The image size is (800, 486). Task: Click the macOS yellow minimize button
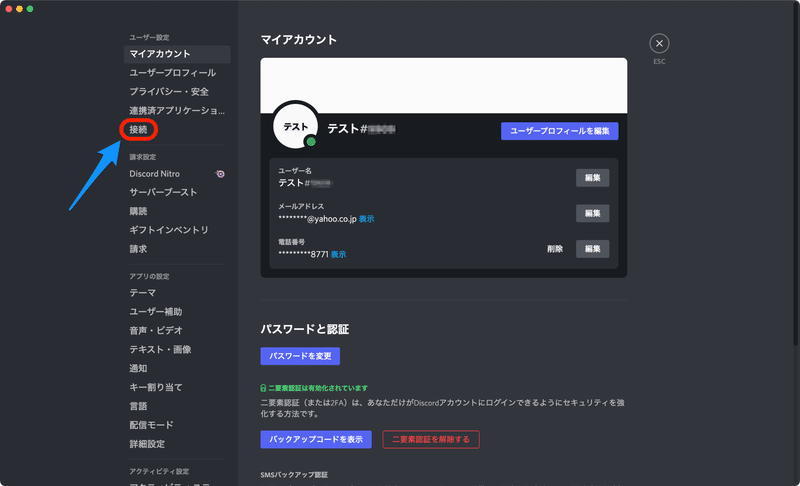pyautogui.click(x=19, y=9)
